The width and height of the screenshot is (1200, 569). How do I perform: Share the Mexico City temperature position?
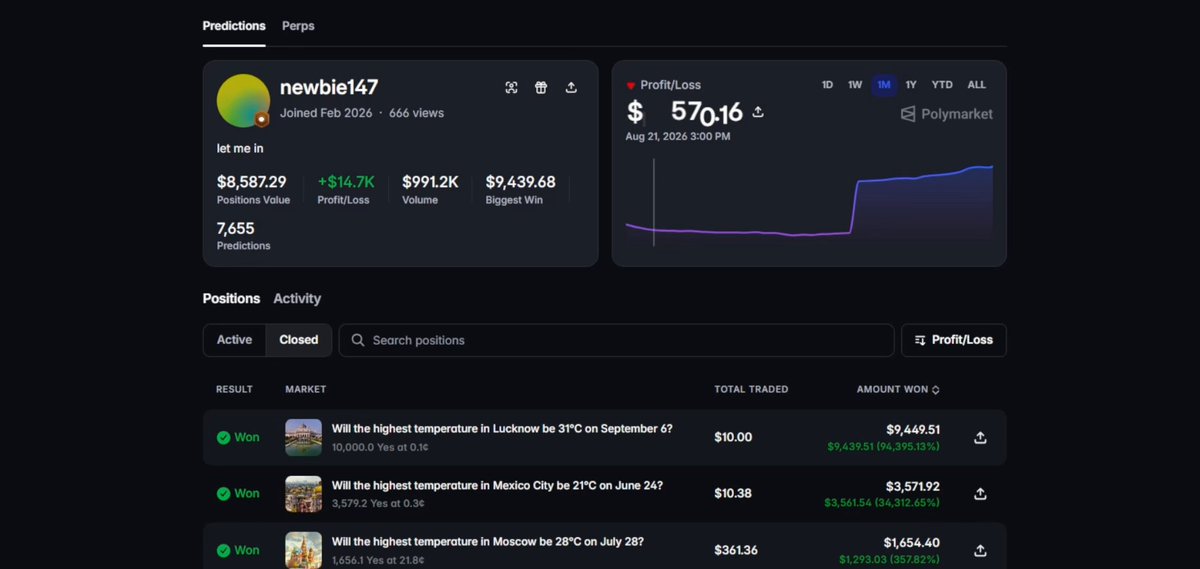click(x=980, y=493)
